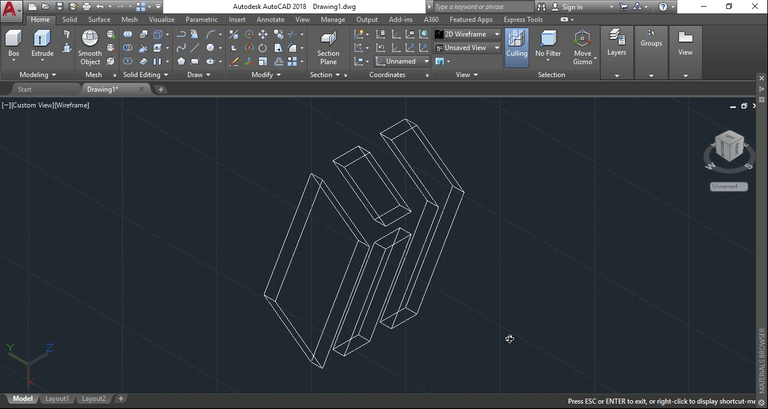Click the Erase tool in Modify
This screenshot has height=409, width=768.
(x=234, y=61)
